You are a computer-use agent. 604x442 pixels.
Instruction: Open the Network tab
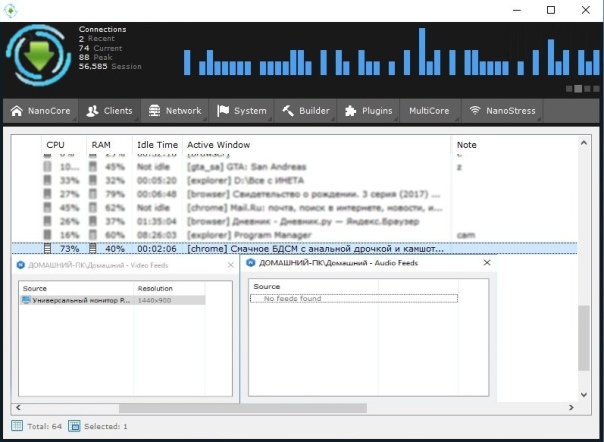tap(175, 111)
